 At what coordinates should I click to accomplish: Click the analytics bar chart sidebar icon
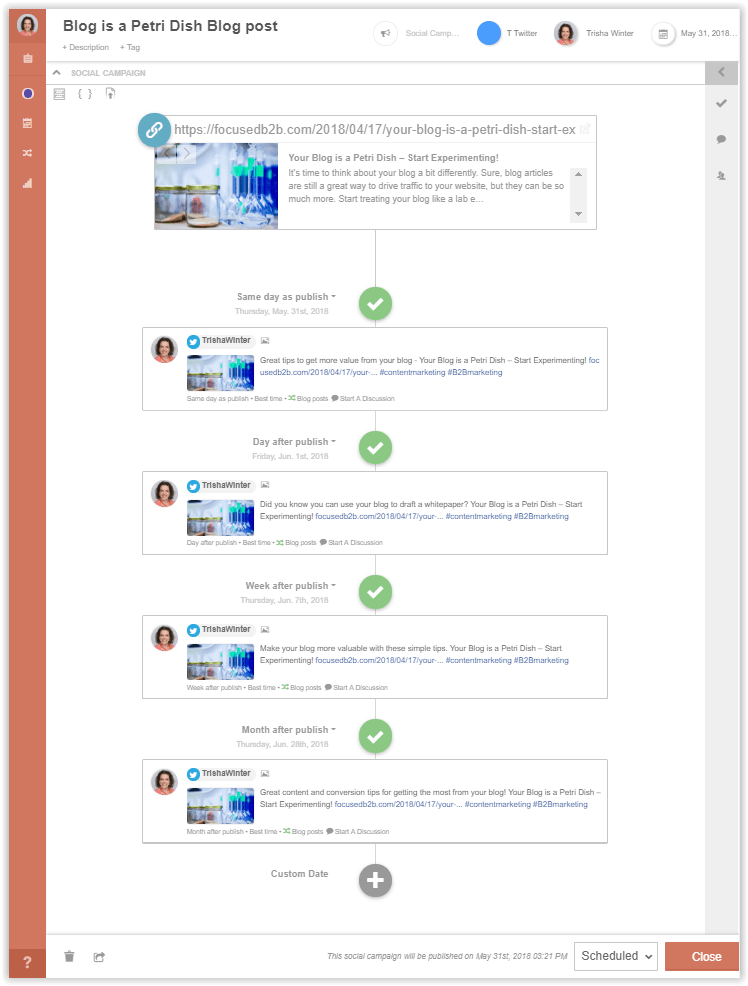[28, 183]
